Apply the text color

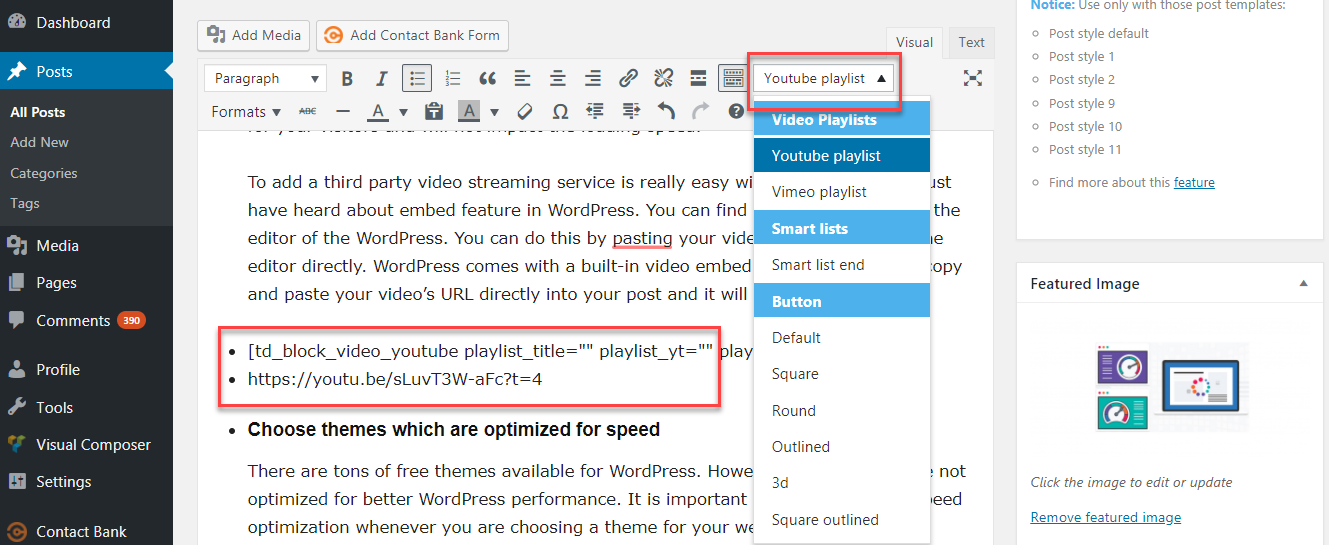click(x=378, y=111)
